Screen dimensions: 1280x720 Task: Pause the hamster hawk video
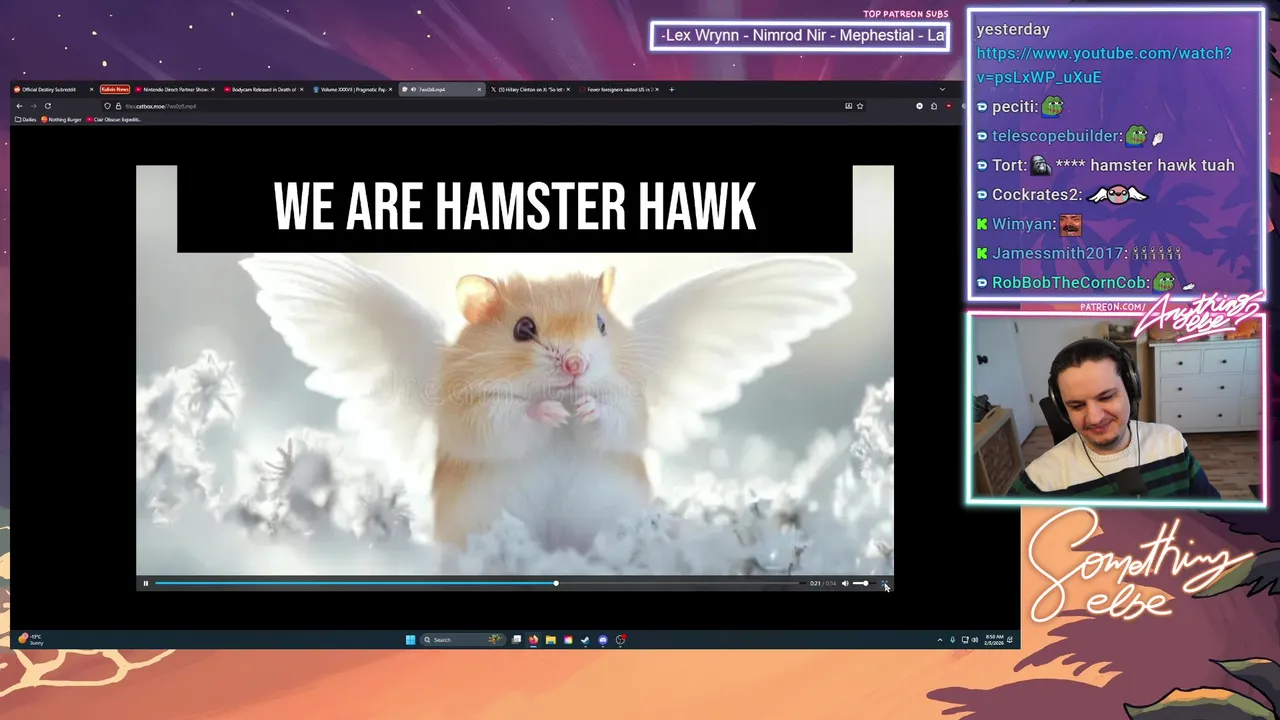[x=145, y=583]
